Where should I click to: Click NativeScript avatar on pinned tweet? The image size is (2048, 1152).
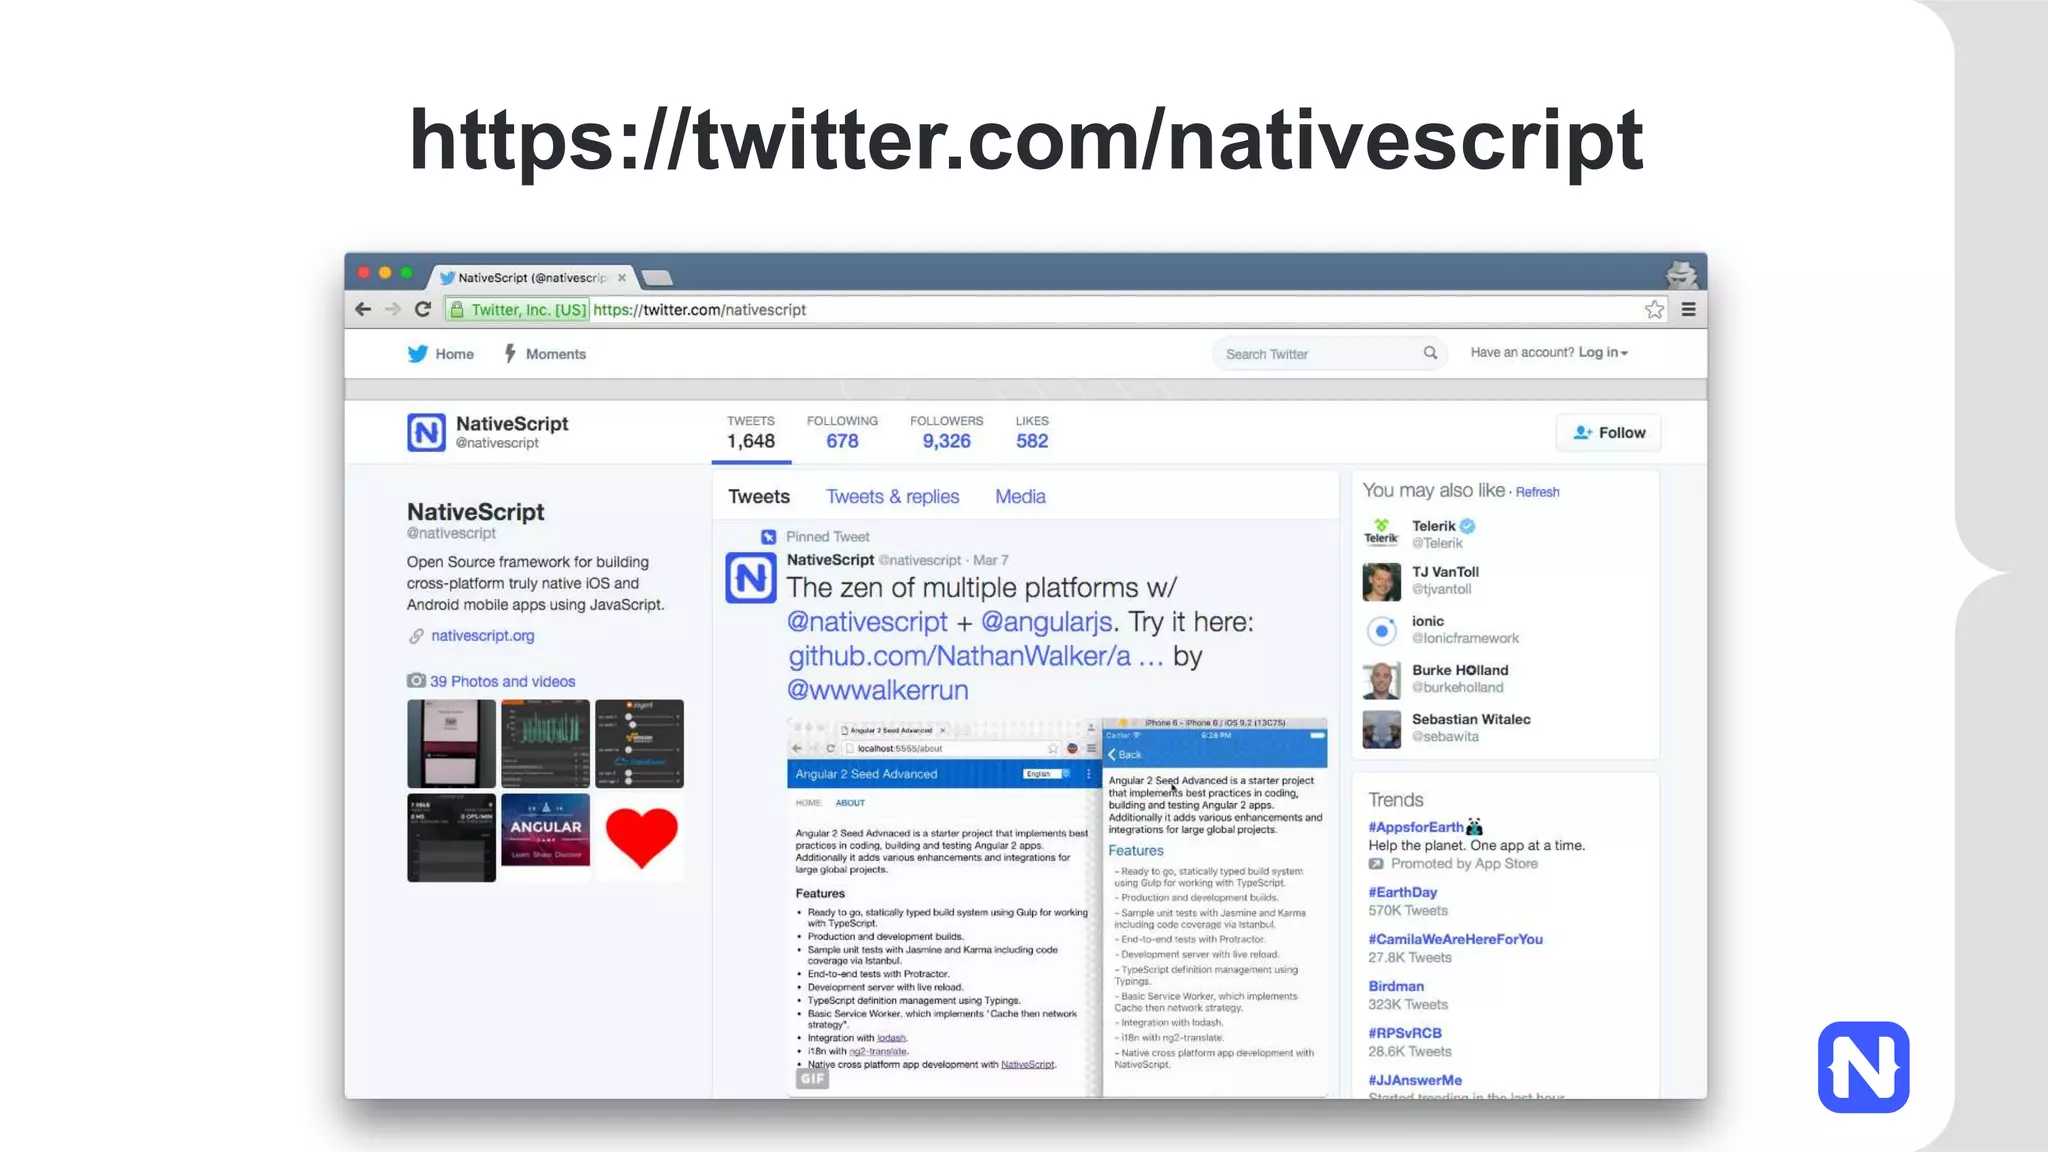[751, 577]
